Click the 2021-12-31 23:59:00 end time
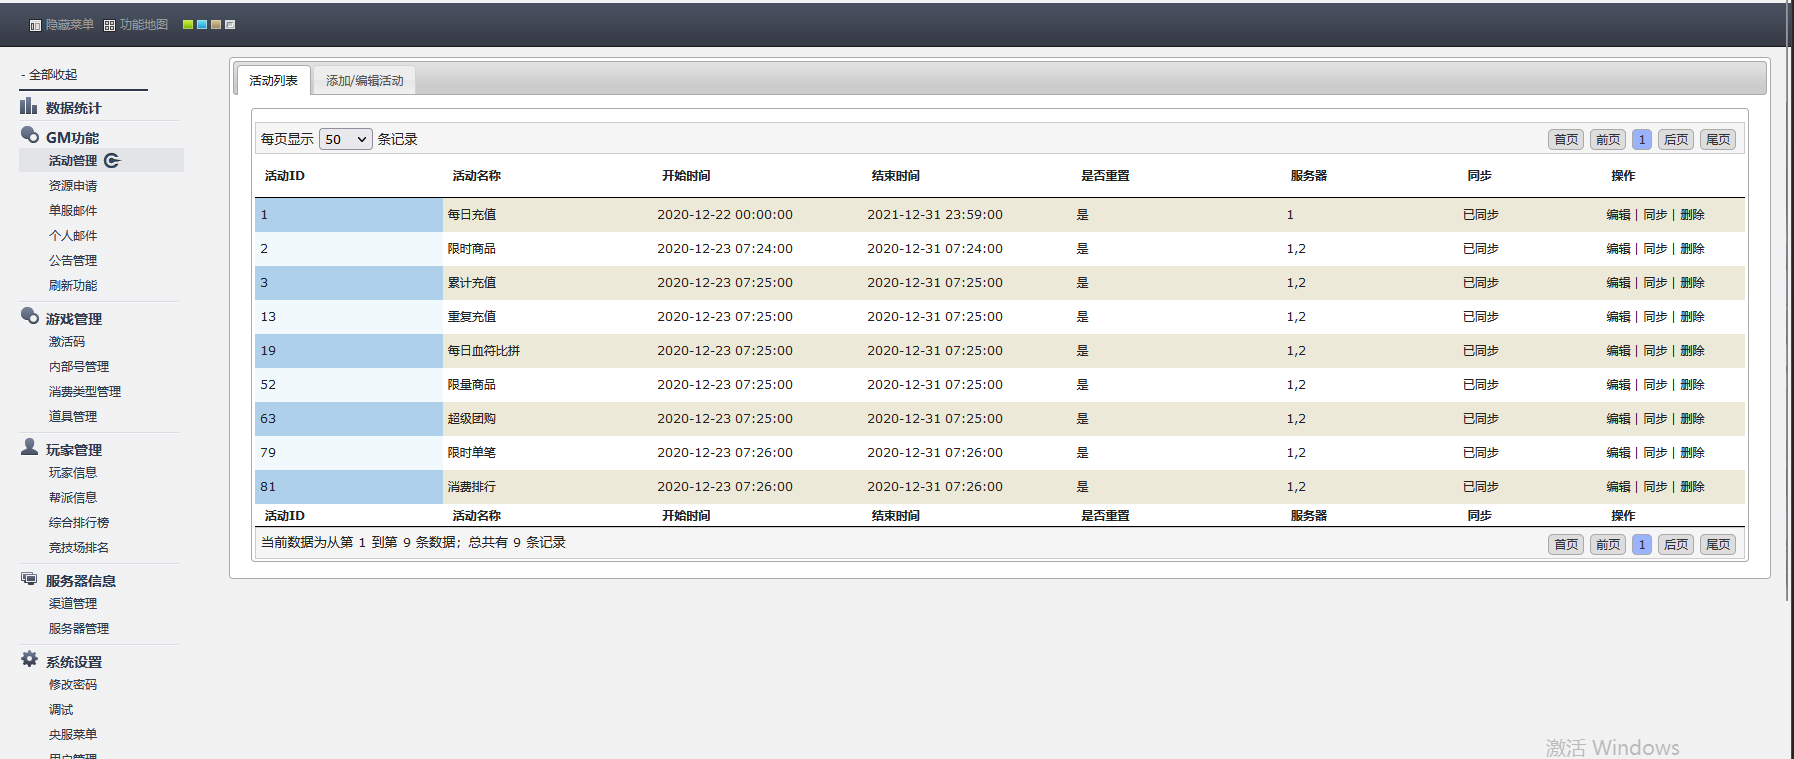Image resolution: width=1794 pixels, height=759 pixels. [x=934, y=215]
